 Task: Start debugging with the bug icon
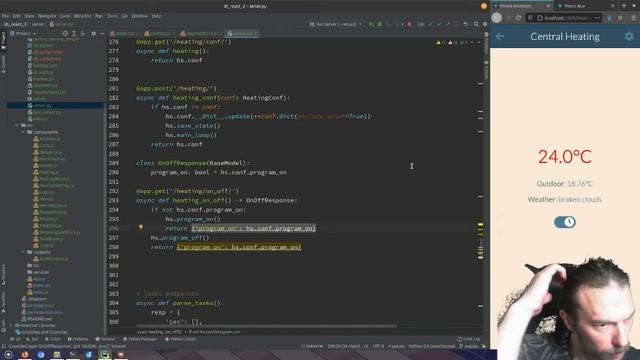click(x=380, y=24)
